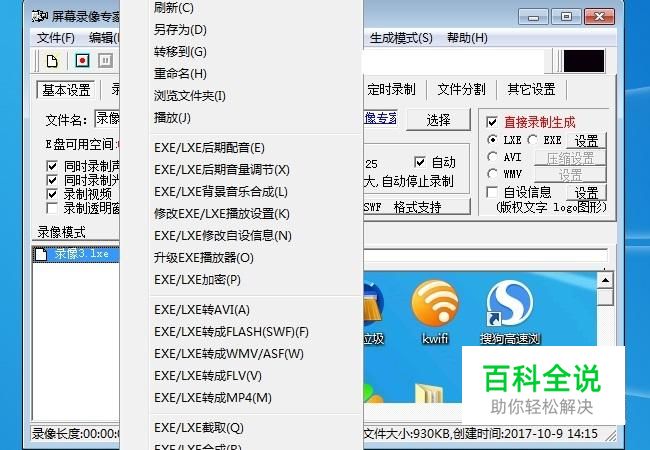Toggle the 录制视频 checkbox

pos(52,194)
